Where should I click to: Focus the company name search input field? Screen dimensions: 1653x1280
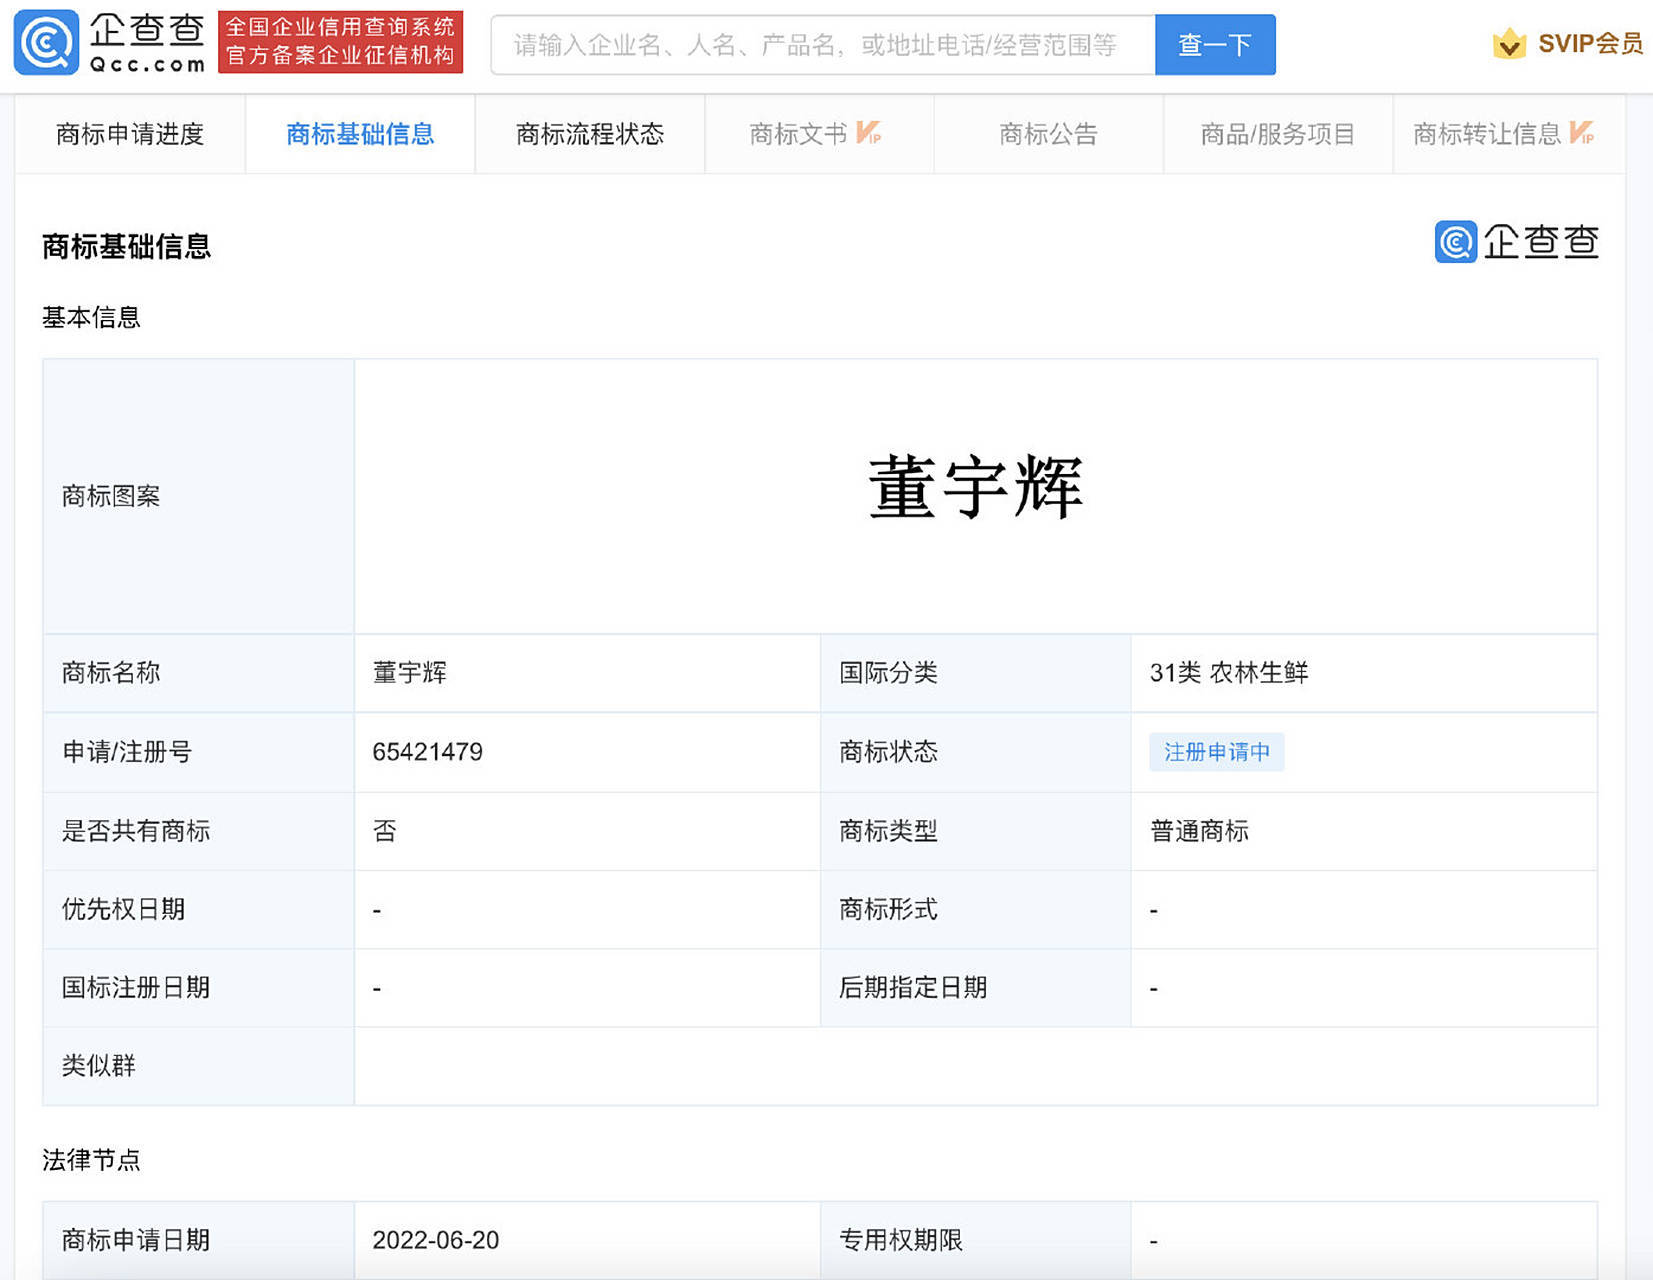pos(822,45)
